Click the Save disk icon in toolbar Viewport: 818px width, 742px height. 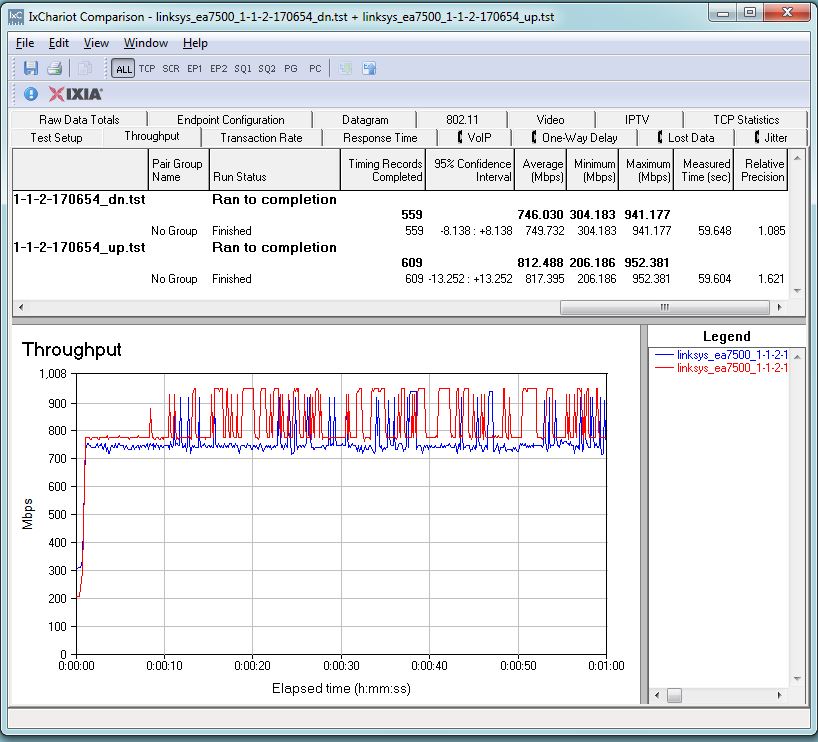click(31, 68)
